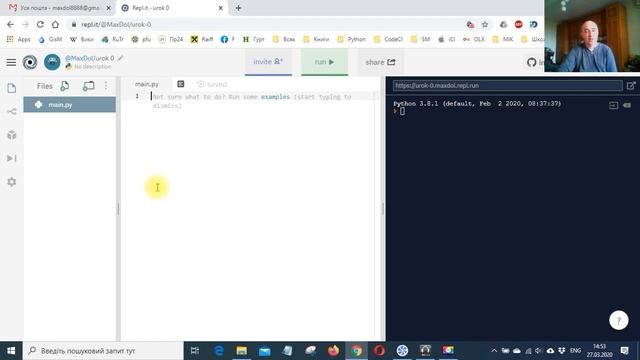
Task: Open the Windows Start menu
Action: (x=11, y=351)
